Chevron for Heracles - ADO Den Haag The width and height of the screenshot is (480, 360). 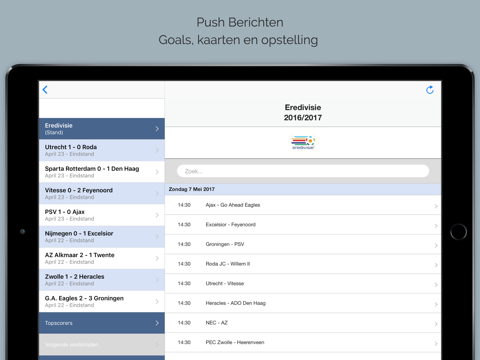(x=436, y=305)
